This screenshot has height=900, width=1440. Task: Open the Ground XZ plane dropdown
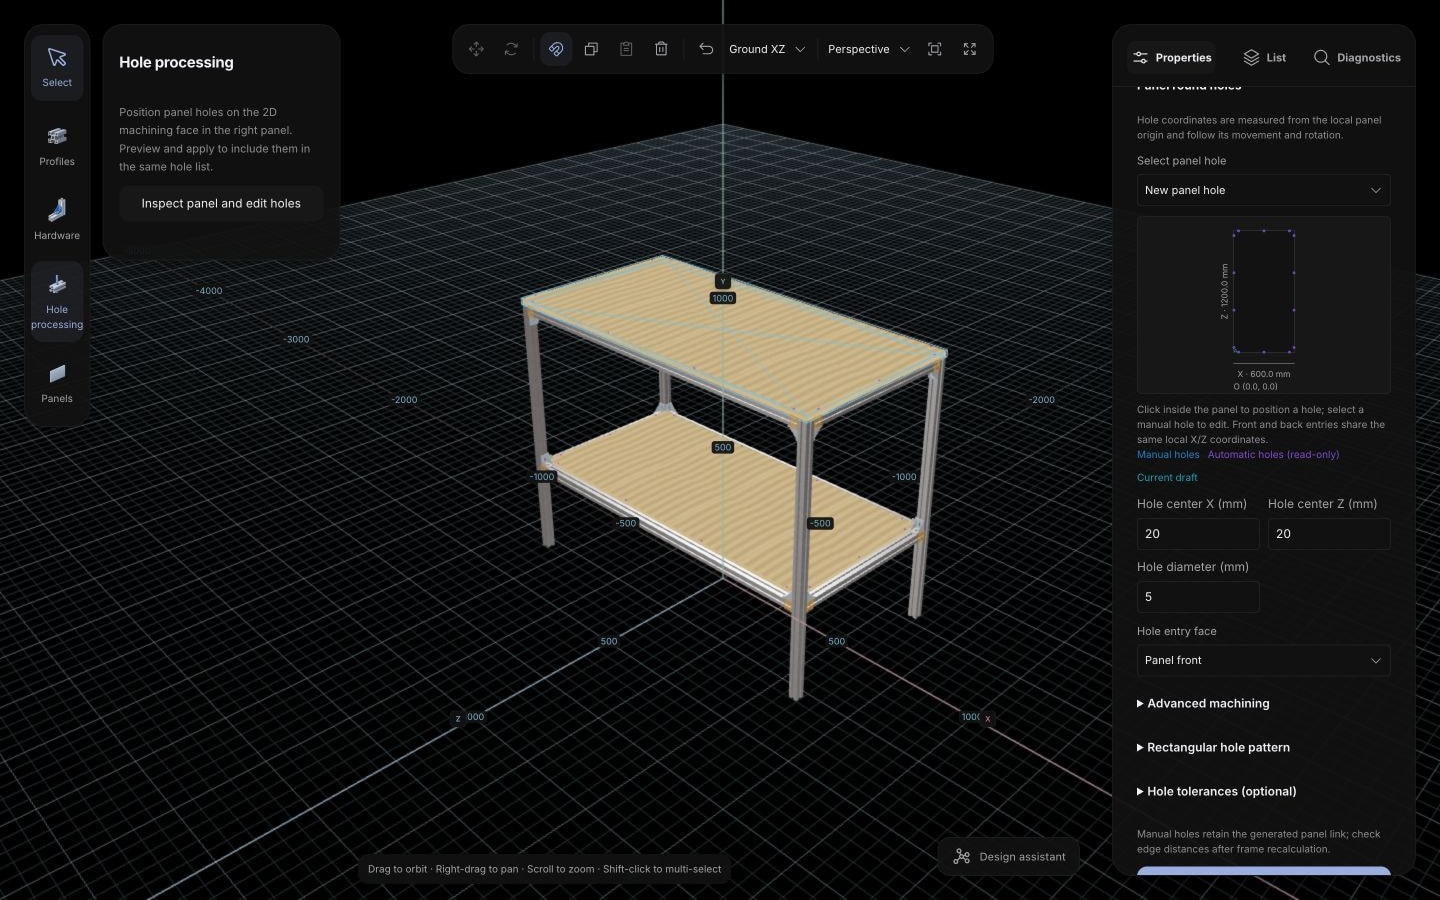click(766, 49)
